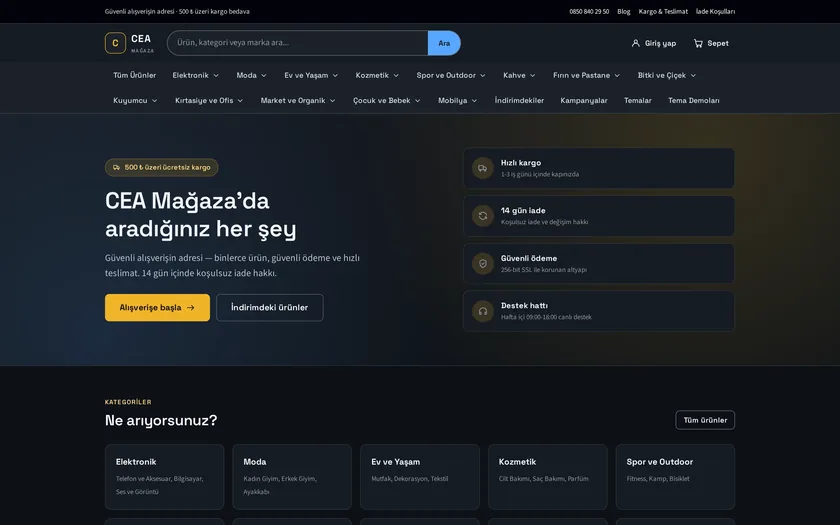Expand the Mobilya dropdown menu

[x=457, y=101]
